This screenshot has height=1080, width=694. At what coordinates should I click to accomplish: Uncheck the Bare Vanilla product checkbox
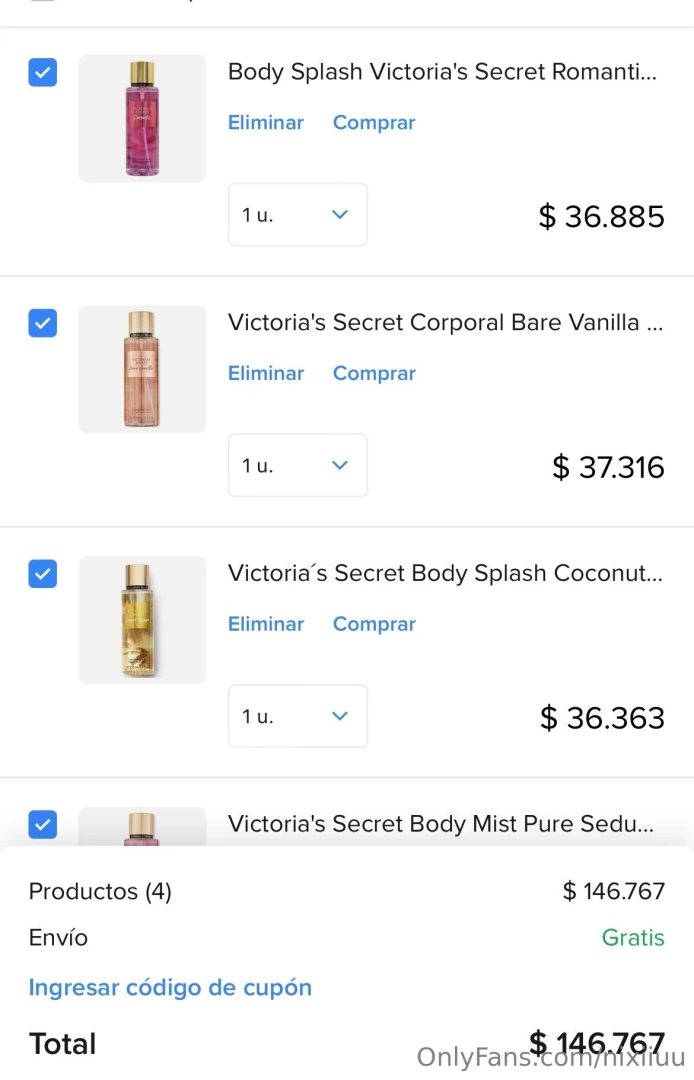42,323
